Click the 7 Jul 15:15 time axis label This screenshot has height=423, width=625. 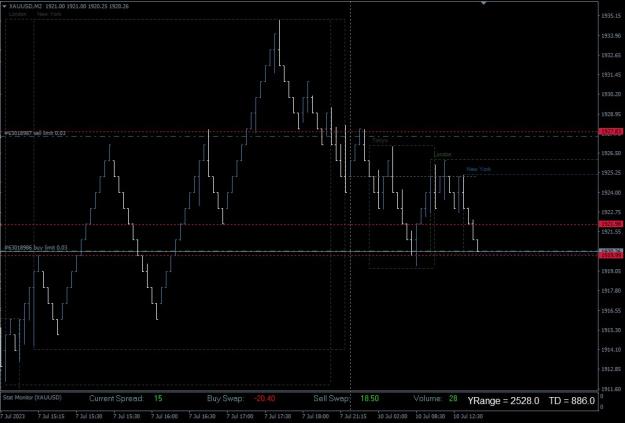51,416
